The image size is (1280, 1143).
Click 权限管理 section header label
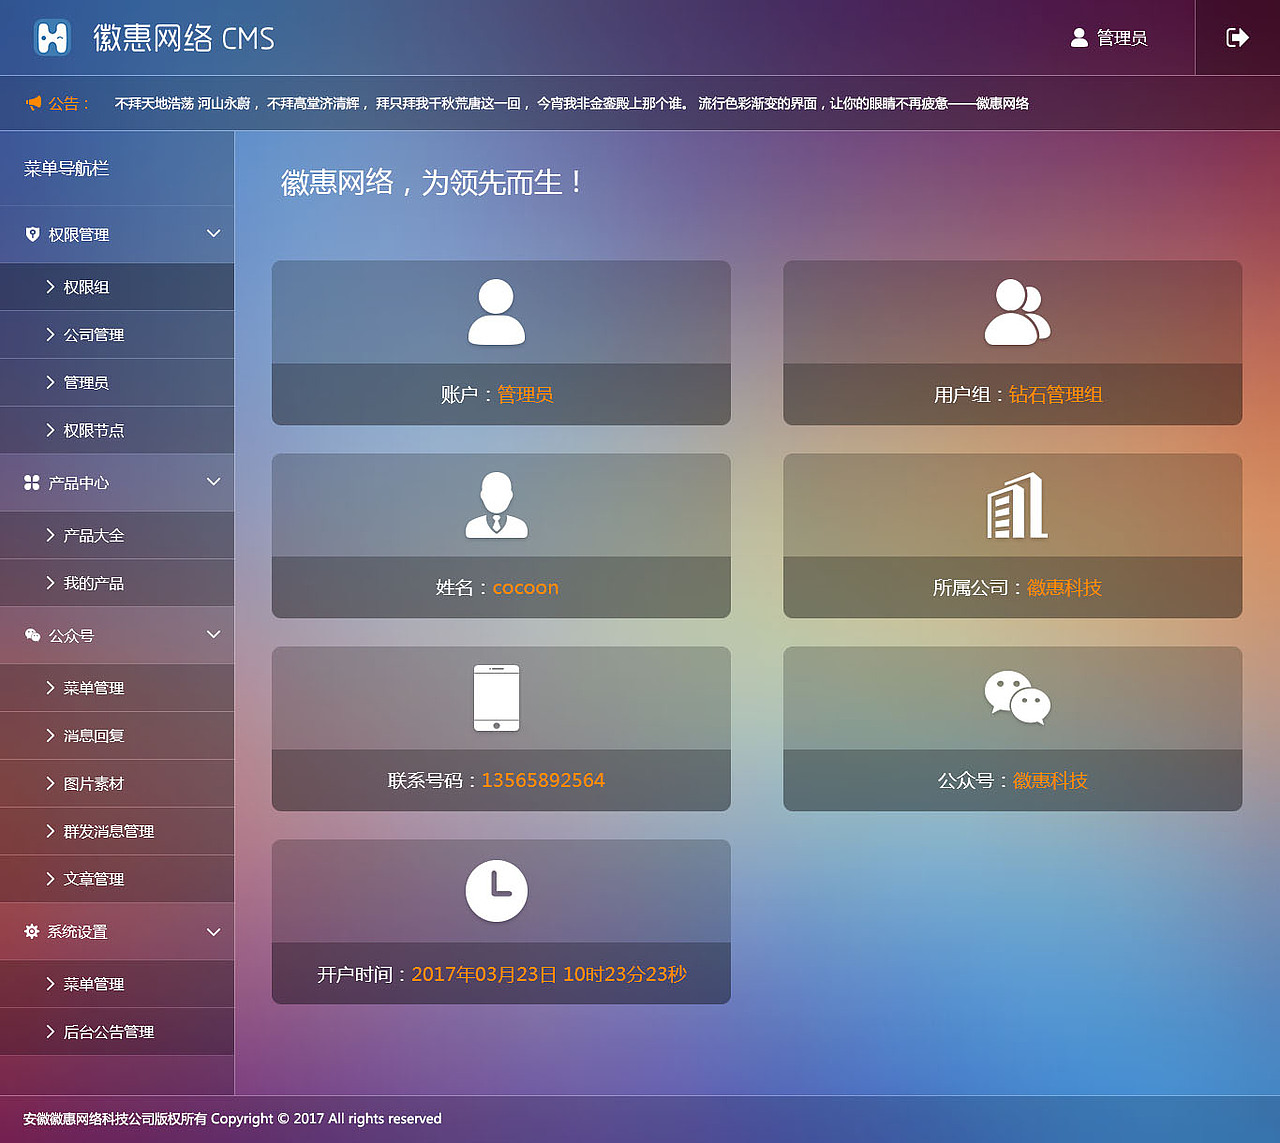(79, 234)
